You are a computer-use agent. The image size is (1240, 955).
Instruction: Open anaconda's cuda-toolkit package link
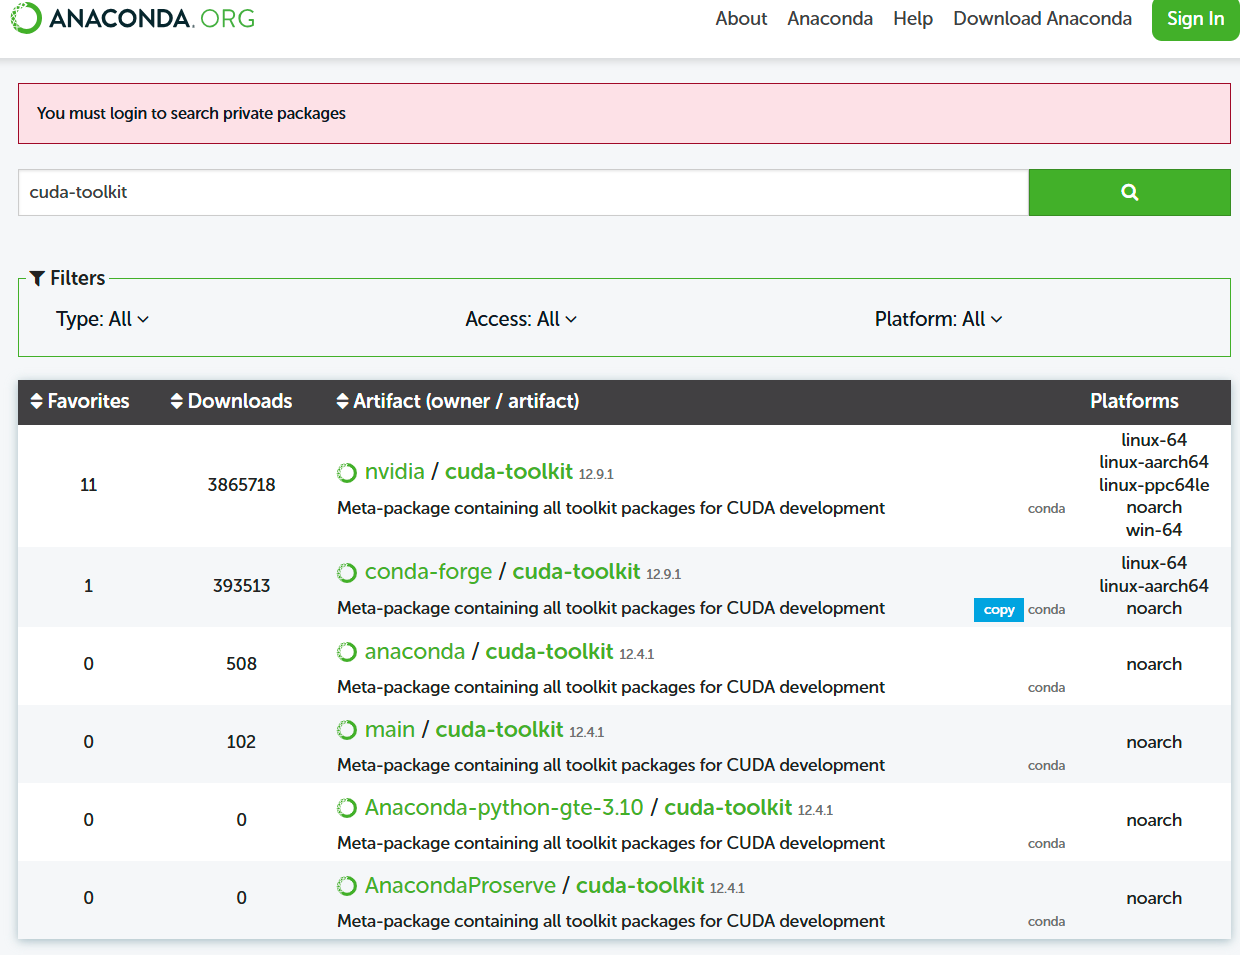click(549, 652)
